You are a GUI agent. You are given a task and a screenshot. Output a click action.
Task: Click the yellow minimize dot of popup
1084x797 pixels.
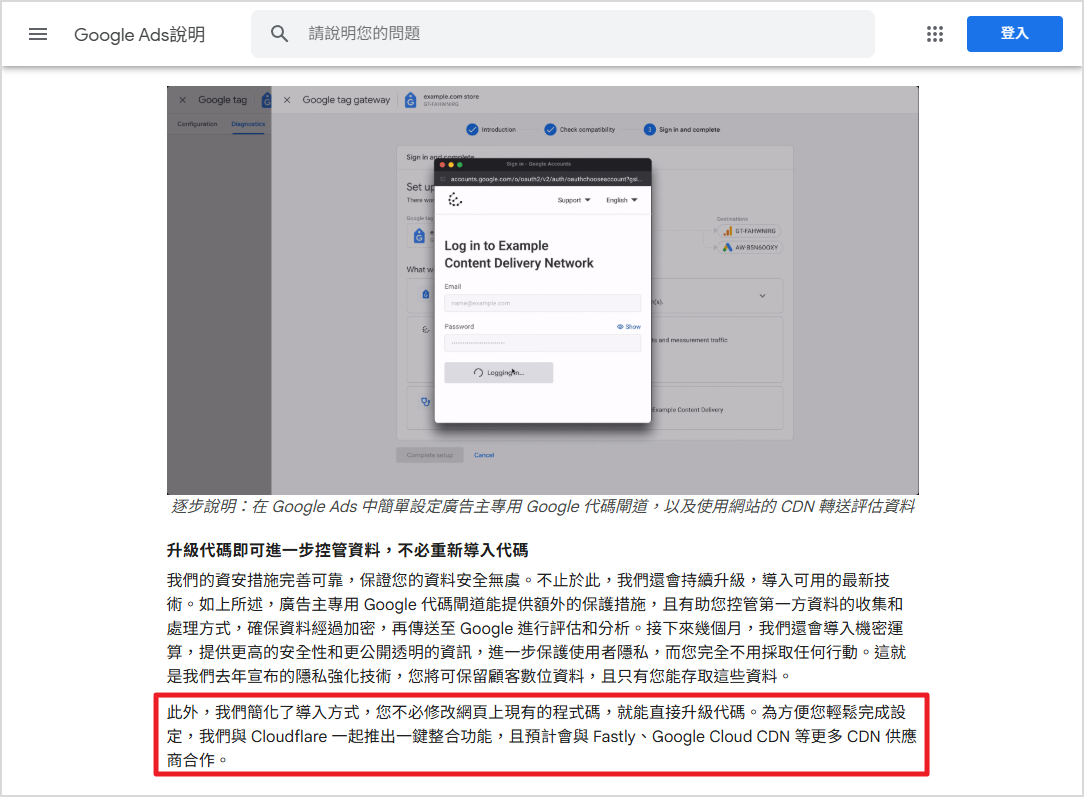click(451, 165)
